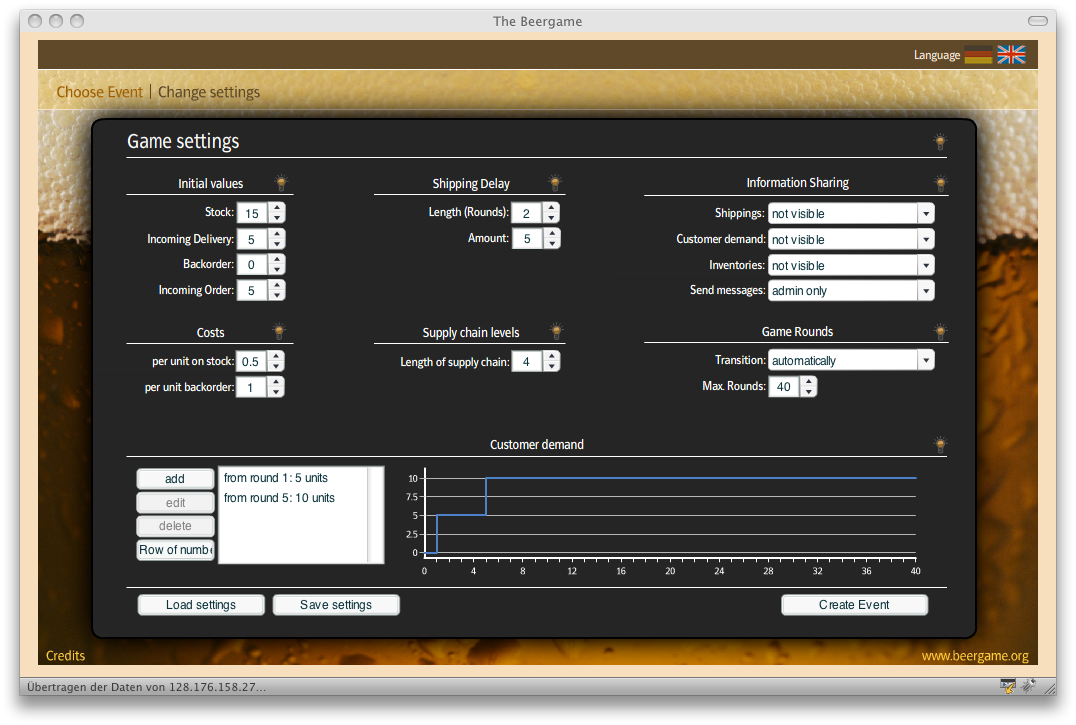
Task: Click the Backorder input field
Action: click(253, 265)
